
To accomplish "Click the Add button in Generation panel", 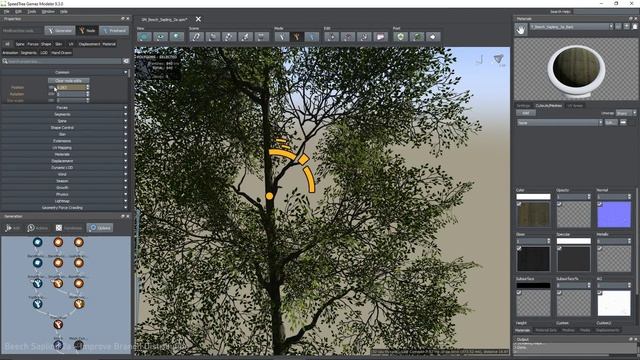I will tap(12, 228).
